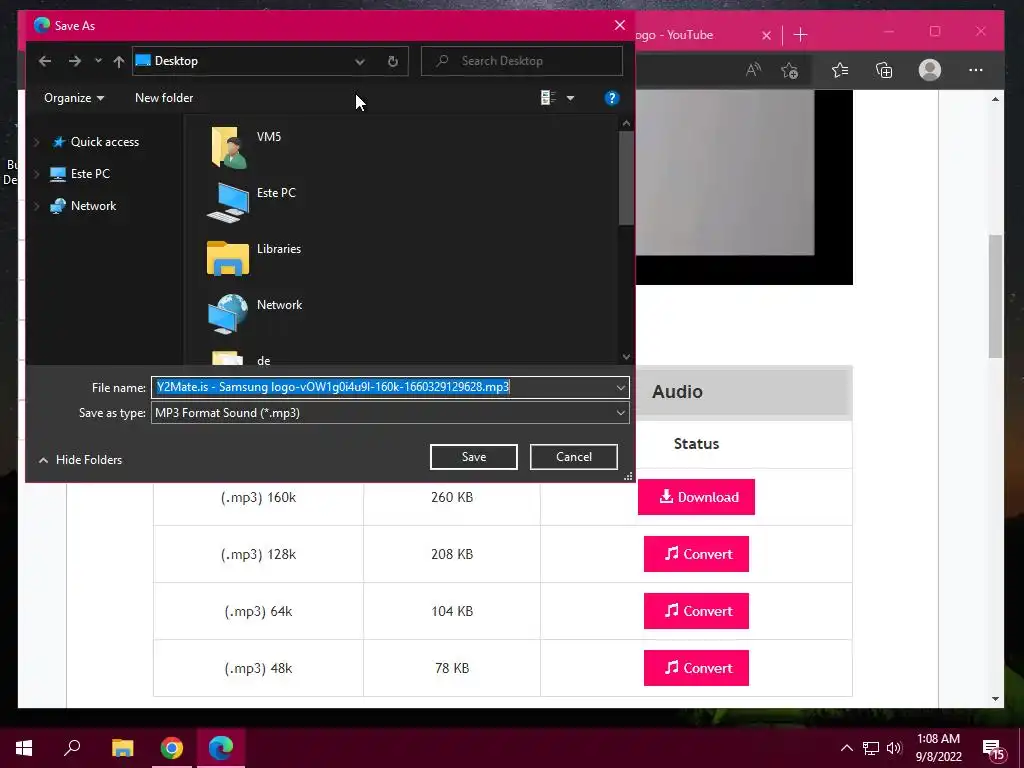This screenshot has width=1024, height=768.
Task: Open the network status tray icon
Action: [871, 748]
